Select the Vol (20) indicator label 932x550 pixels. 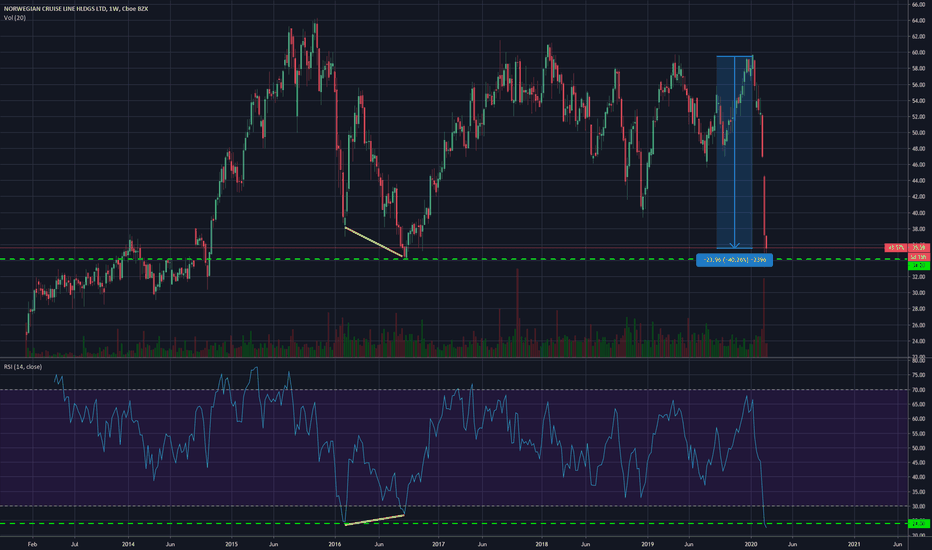click(x=15, y=18)
